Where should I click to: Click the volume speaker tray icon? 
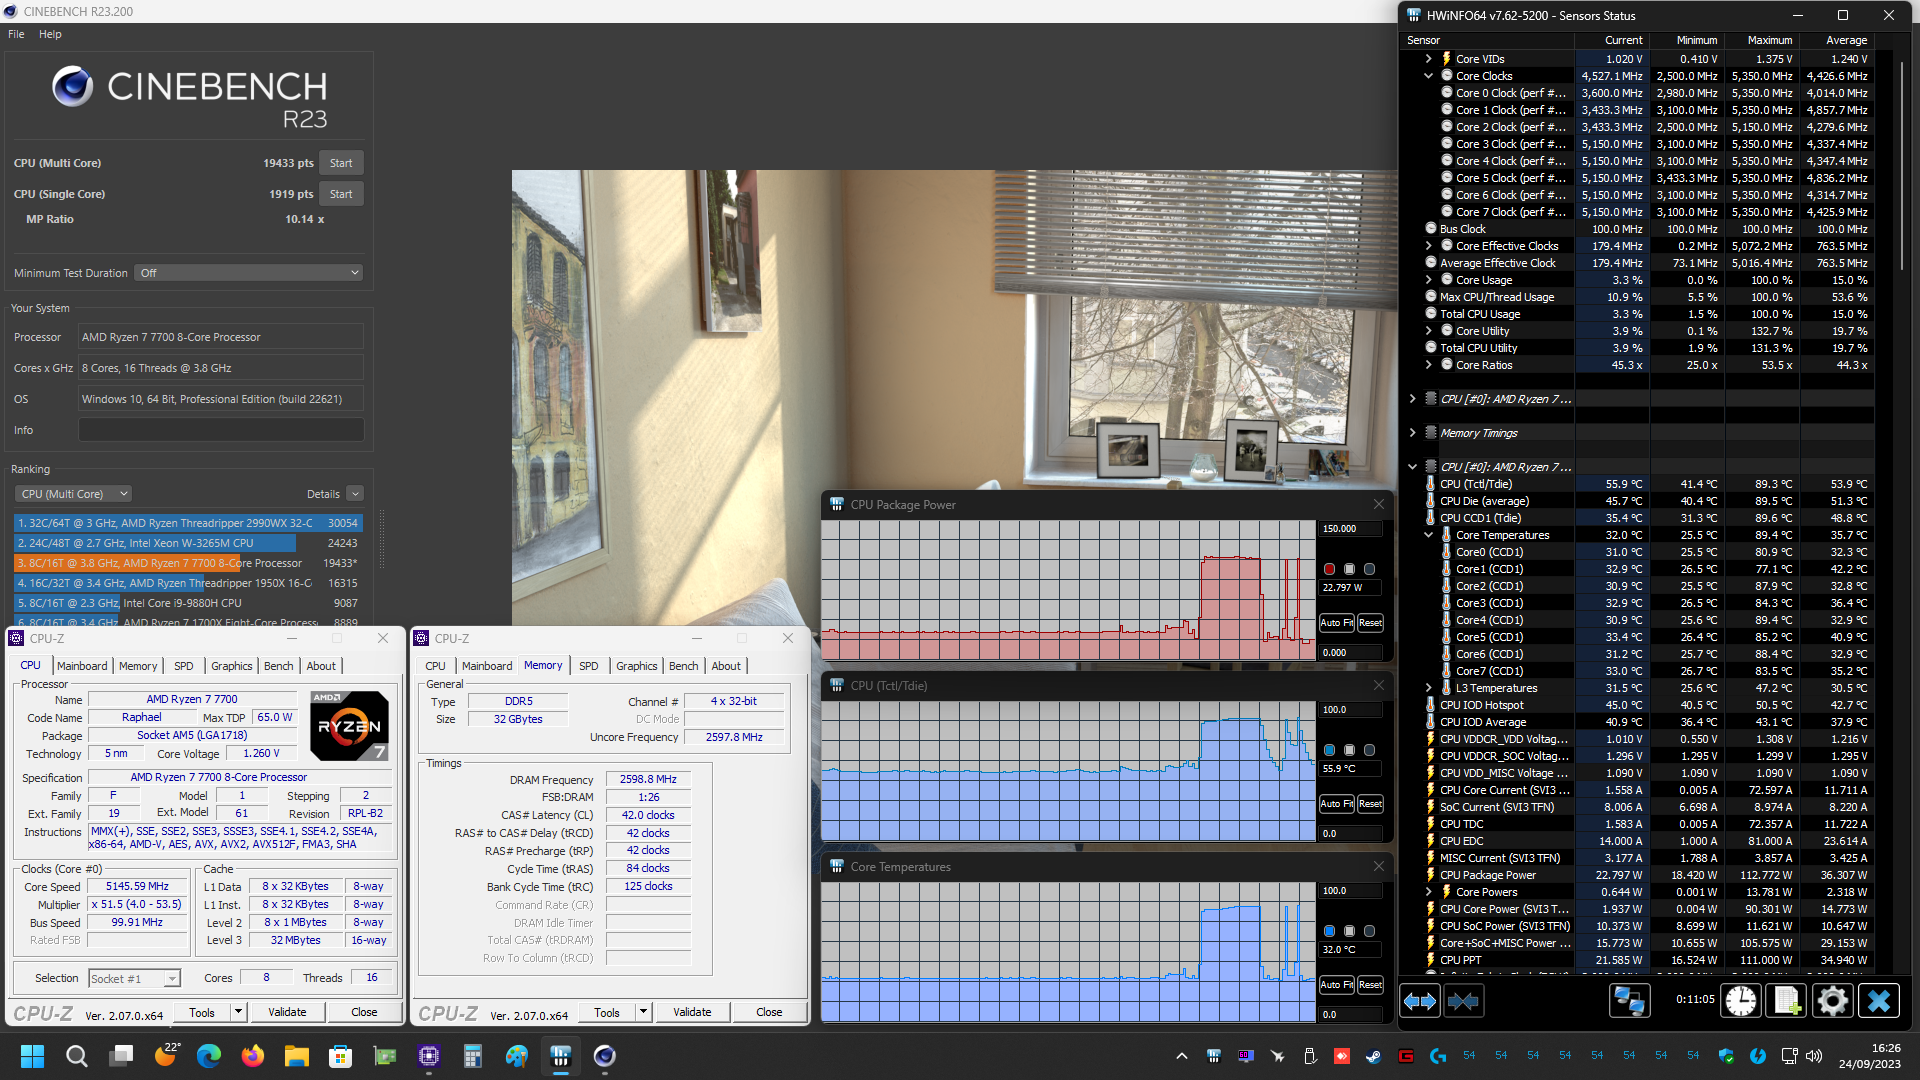coord(1815,1056)
